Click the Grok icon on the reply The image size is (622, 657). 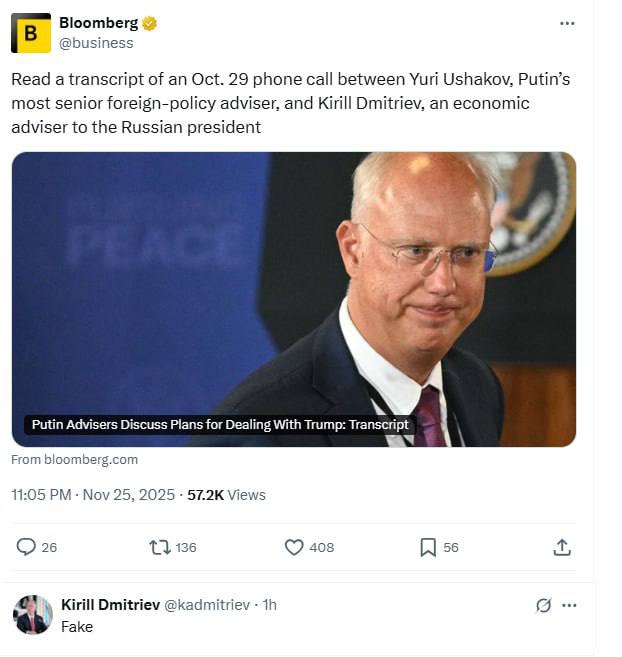pos(544,605)
